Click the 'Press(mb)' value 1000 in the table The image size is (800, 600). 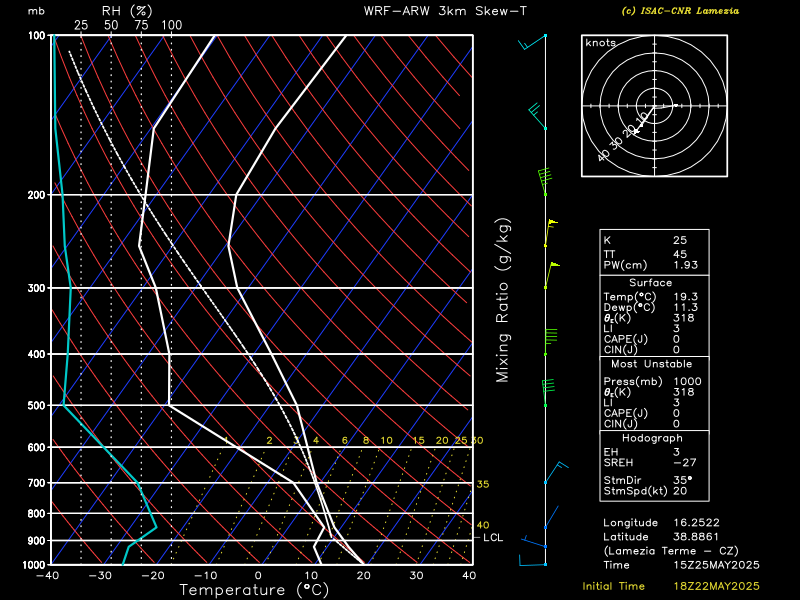click(x=687, y=382)
